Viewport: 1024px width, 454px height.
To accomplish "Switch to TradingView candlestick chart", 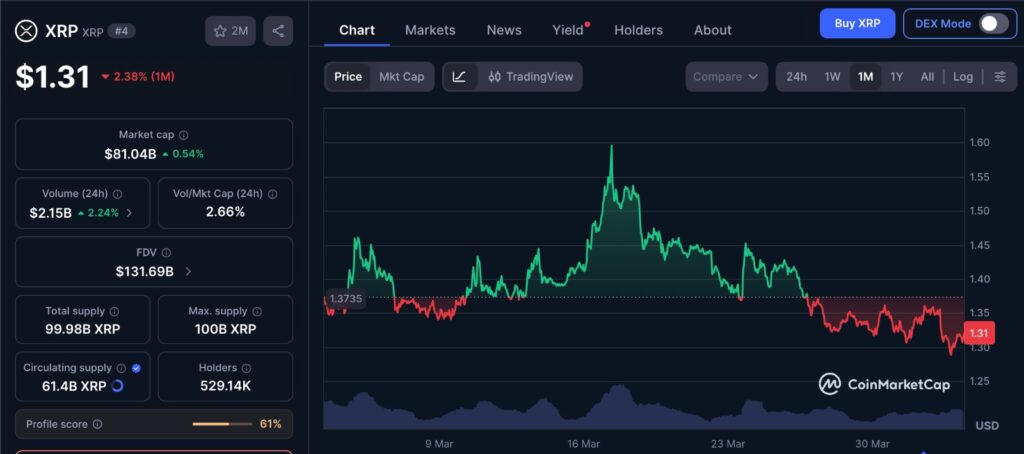I will 530,76.
